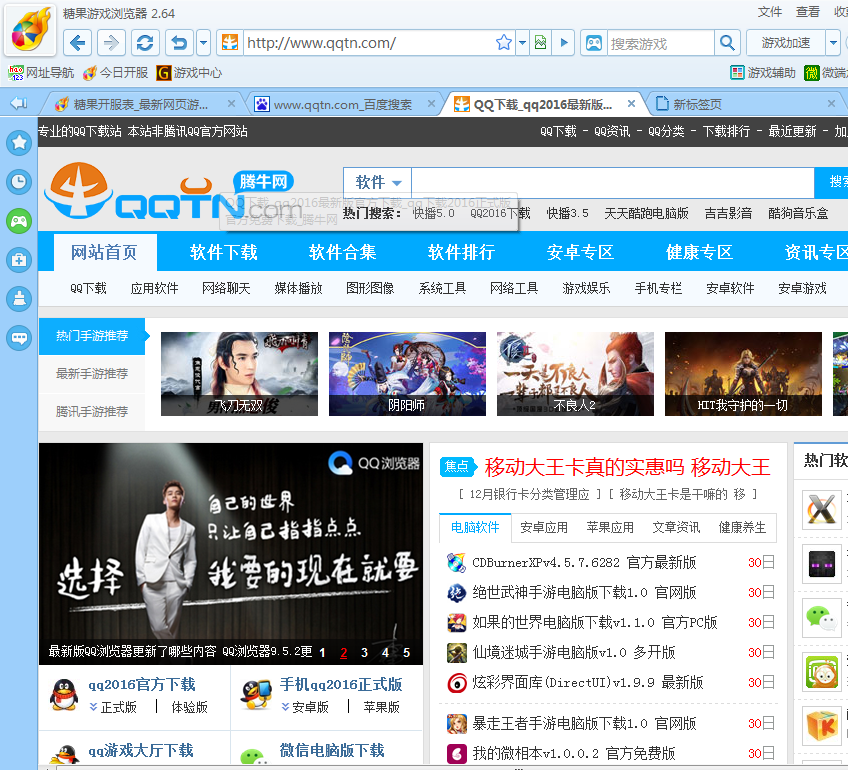Click the 网络聊天 category link
Viewport: 848px width, 770px height.
pyautogui.click(x=226, y=288)
